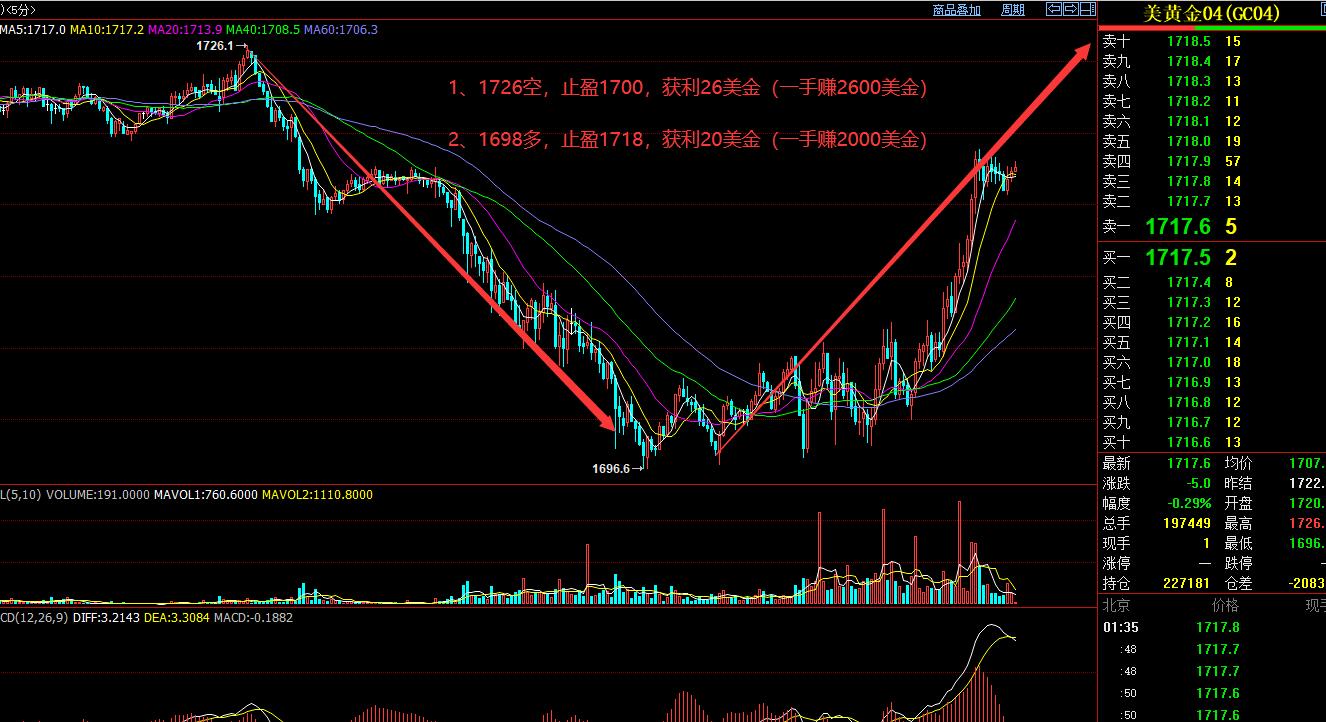Select the 买一 bid price 1717.5
This screenshot has height=722, width=1326.
[1178, 257]
